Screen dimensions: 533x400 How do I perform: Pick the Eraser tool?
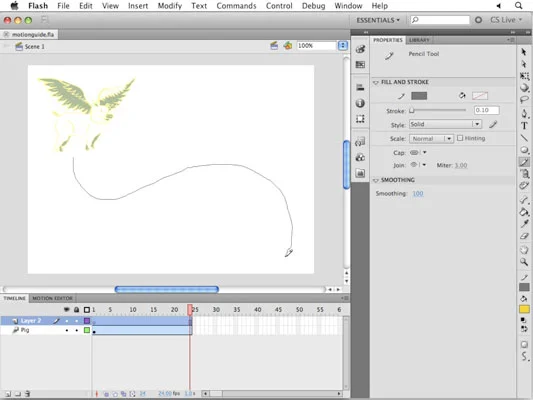point(524,236)
